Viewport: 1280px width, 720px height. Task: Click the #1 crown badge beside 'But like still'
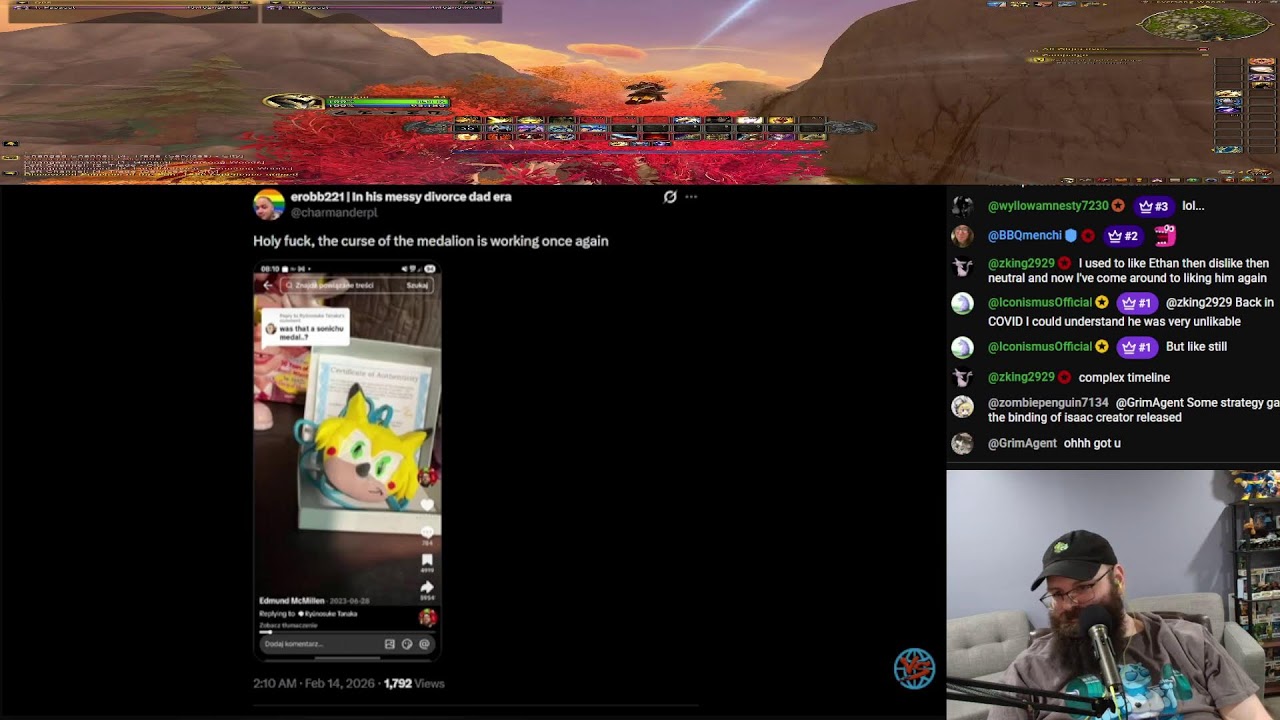(x=1136, y=347)
